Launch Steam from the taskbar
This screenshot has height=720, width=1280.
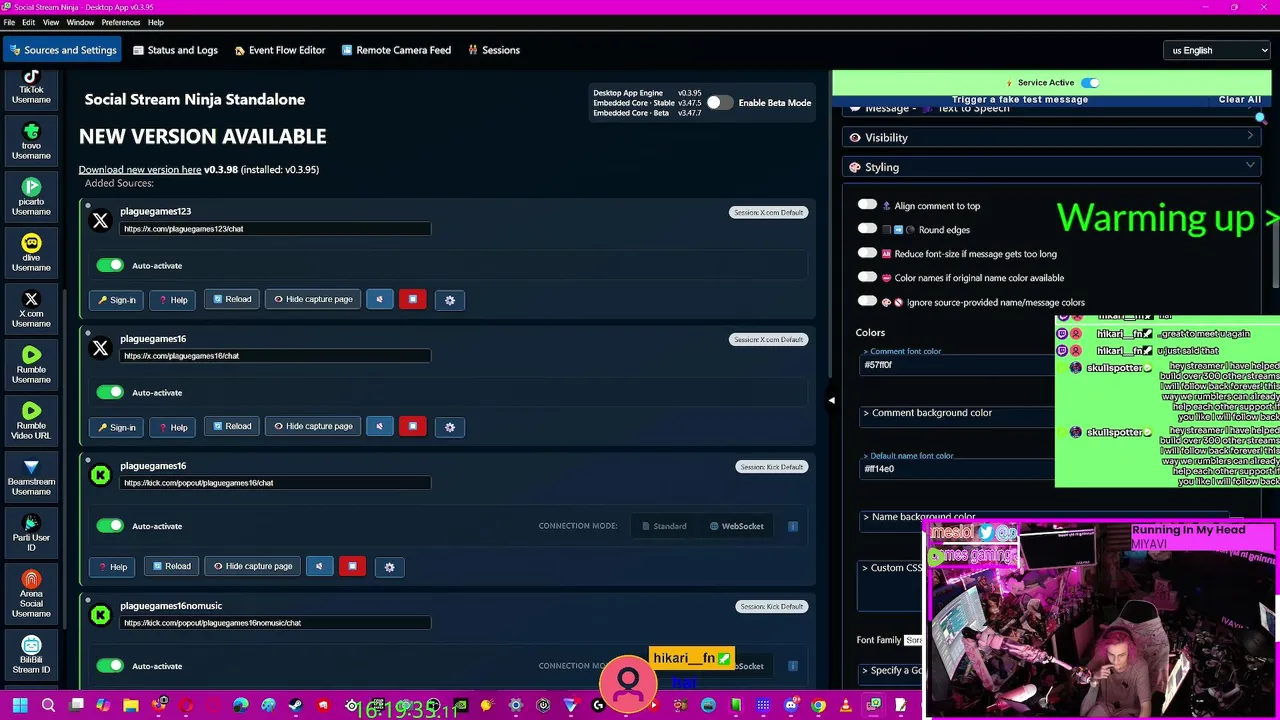pos(295,706)
